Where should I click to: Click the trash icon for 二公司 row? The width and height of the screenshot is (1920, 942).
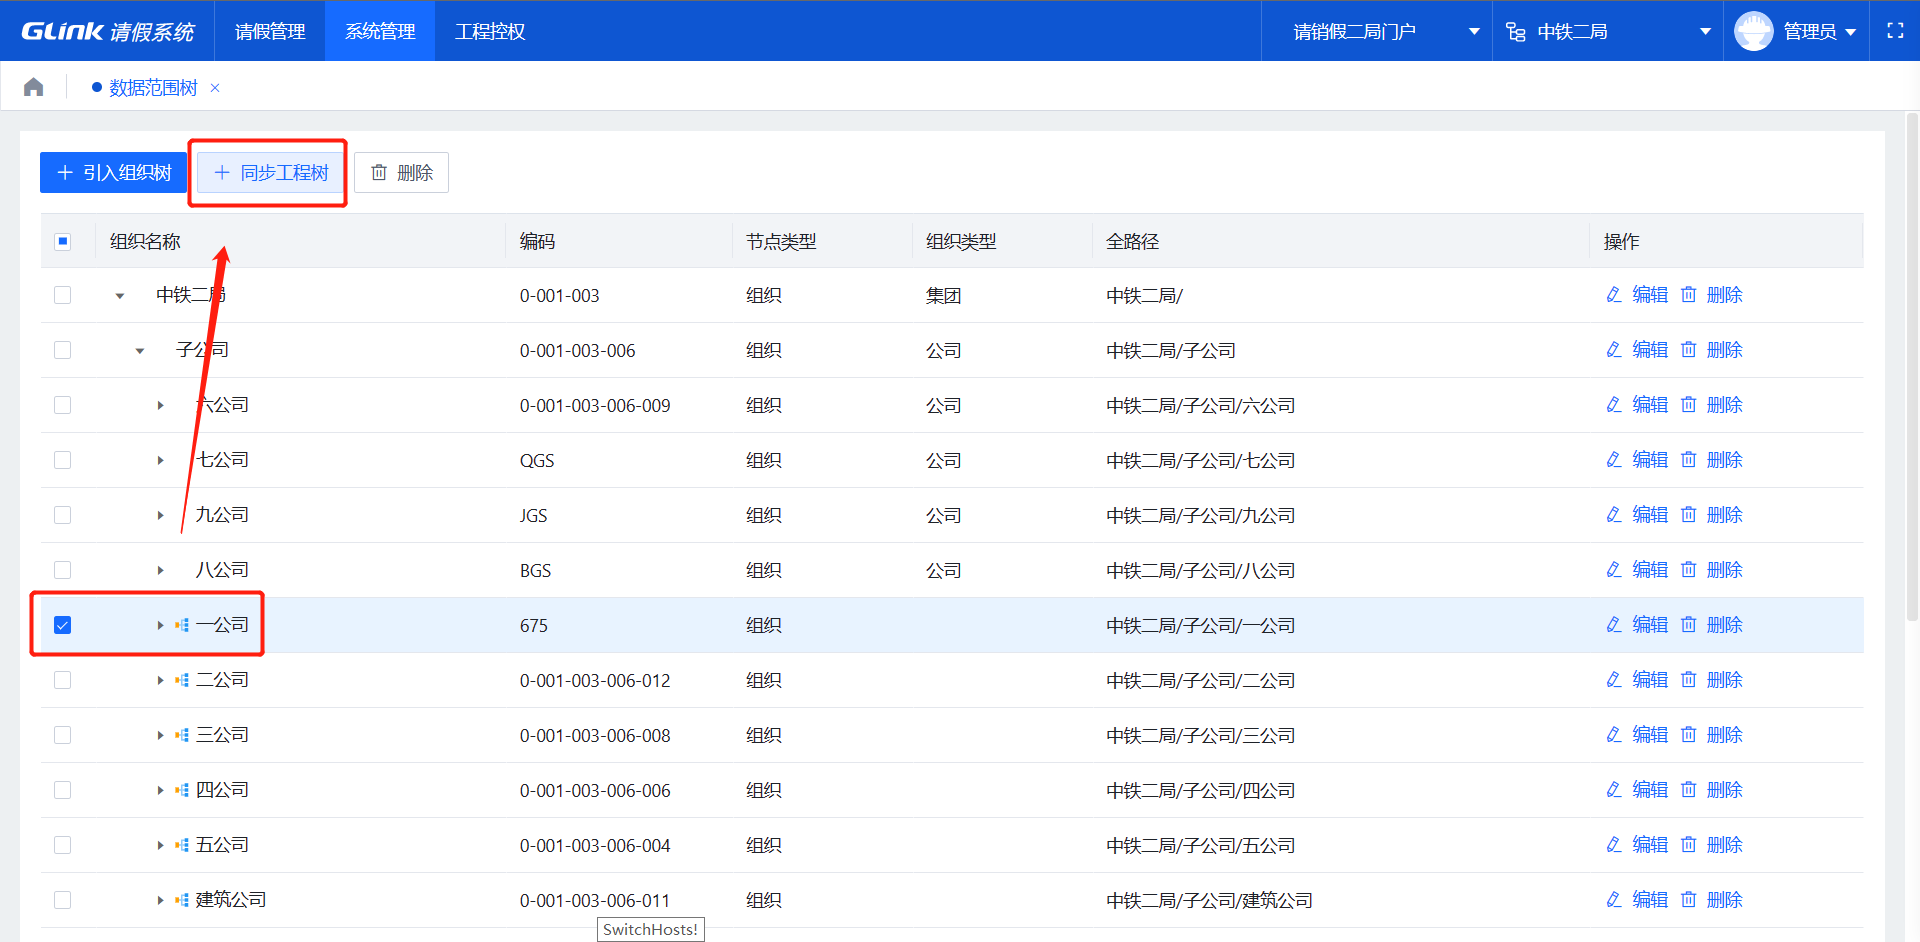[x=1688, y=680]
